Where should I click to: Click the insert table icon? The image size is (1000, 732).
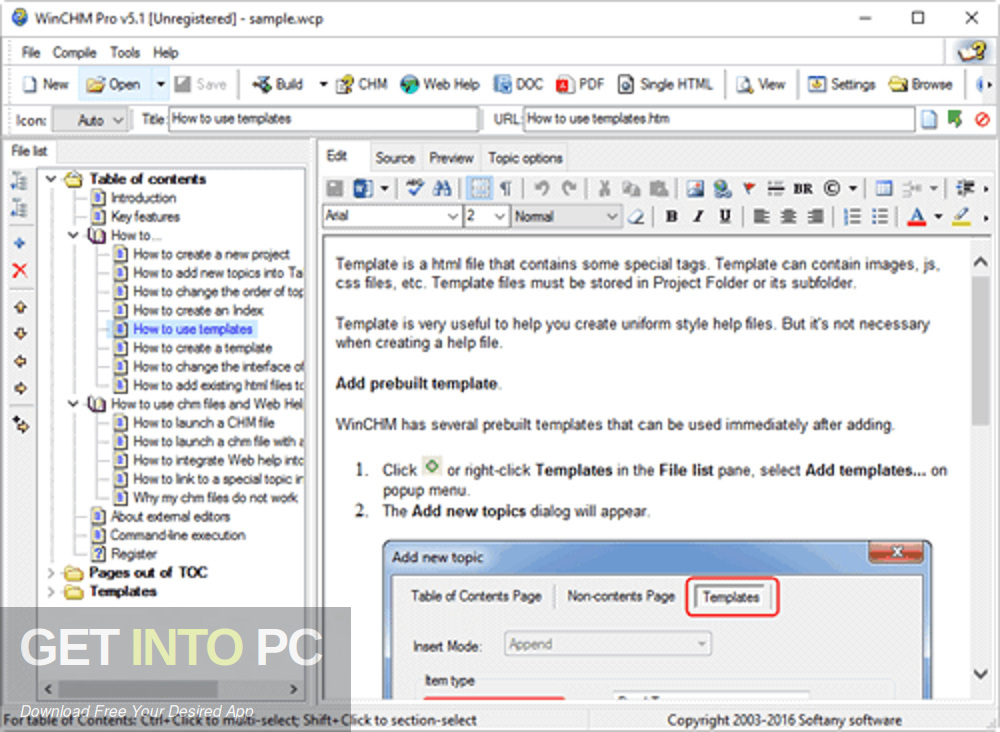[x=883, y=188]
